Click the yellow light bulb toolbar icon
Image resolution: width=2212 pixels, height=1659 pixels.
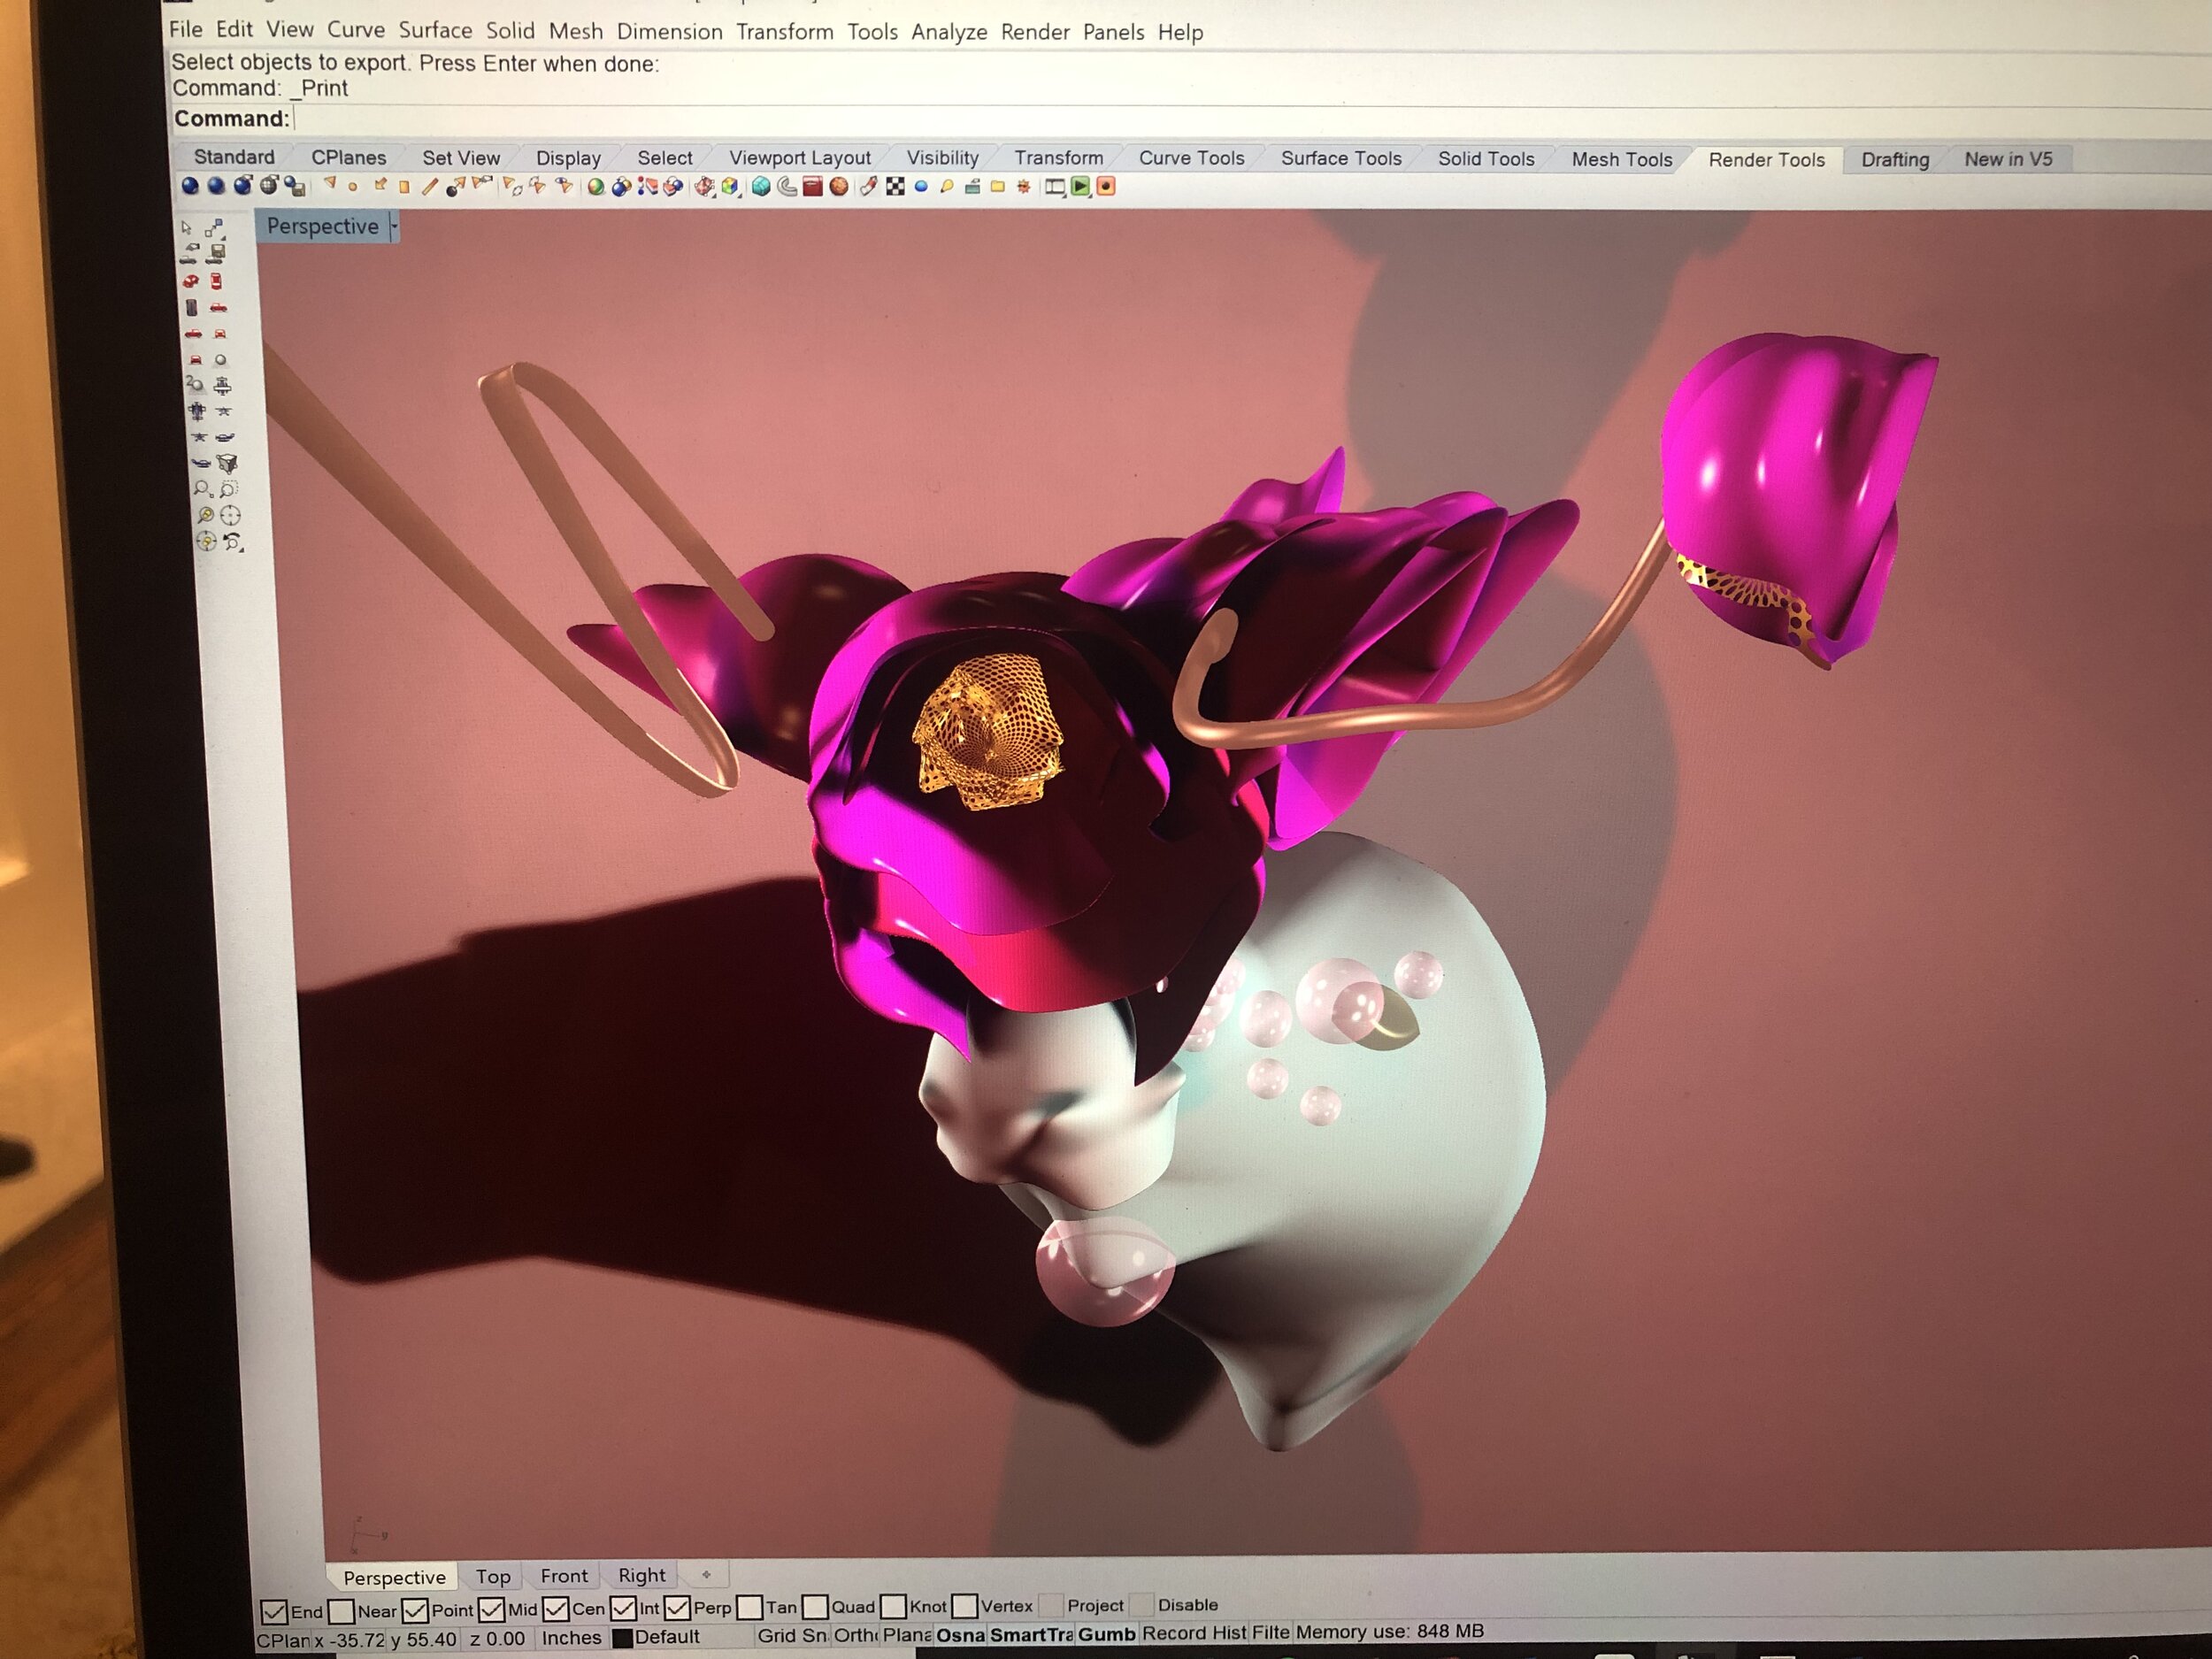click(x=946, y=186)
